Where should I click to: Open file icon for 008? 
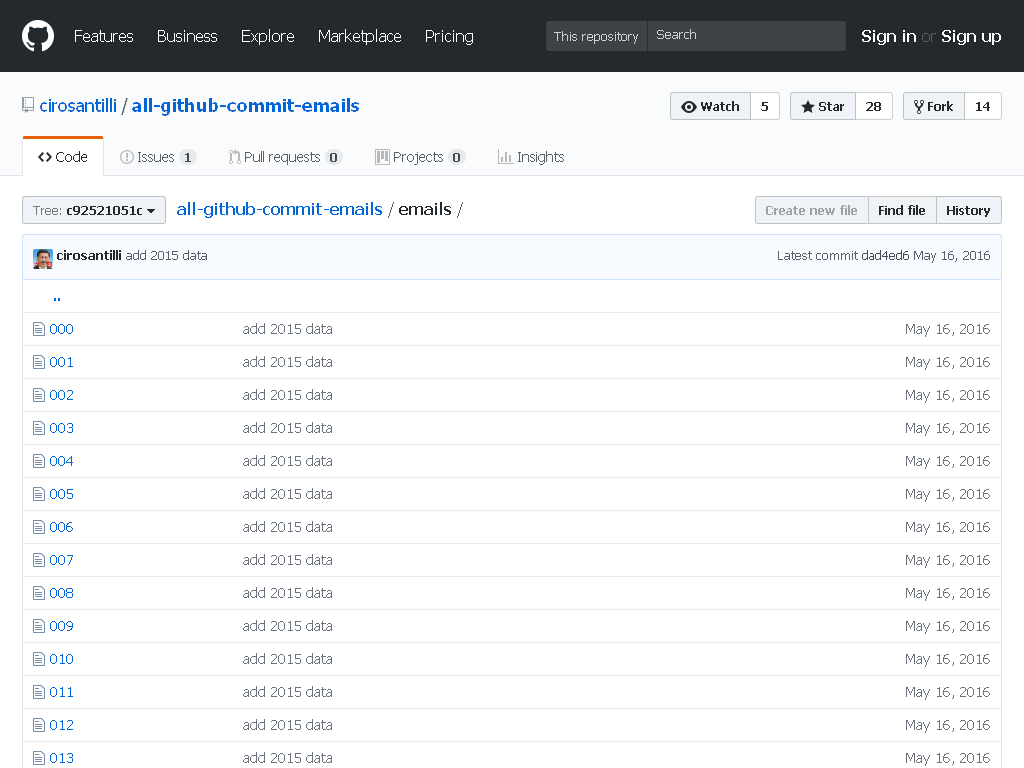pos(39,593)
